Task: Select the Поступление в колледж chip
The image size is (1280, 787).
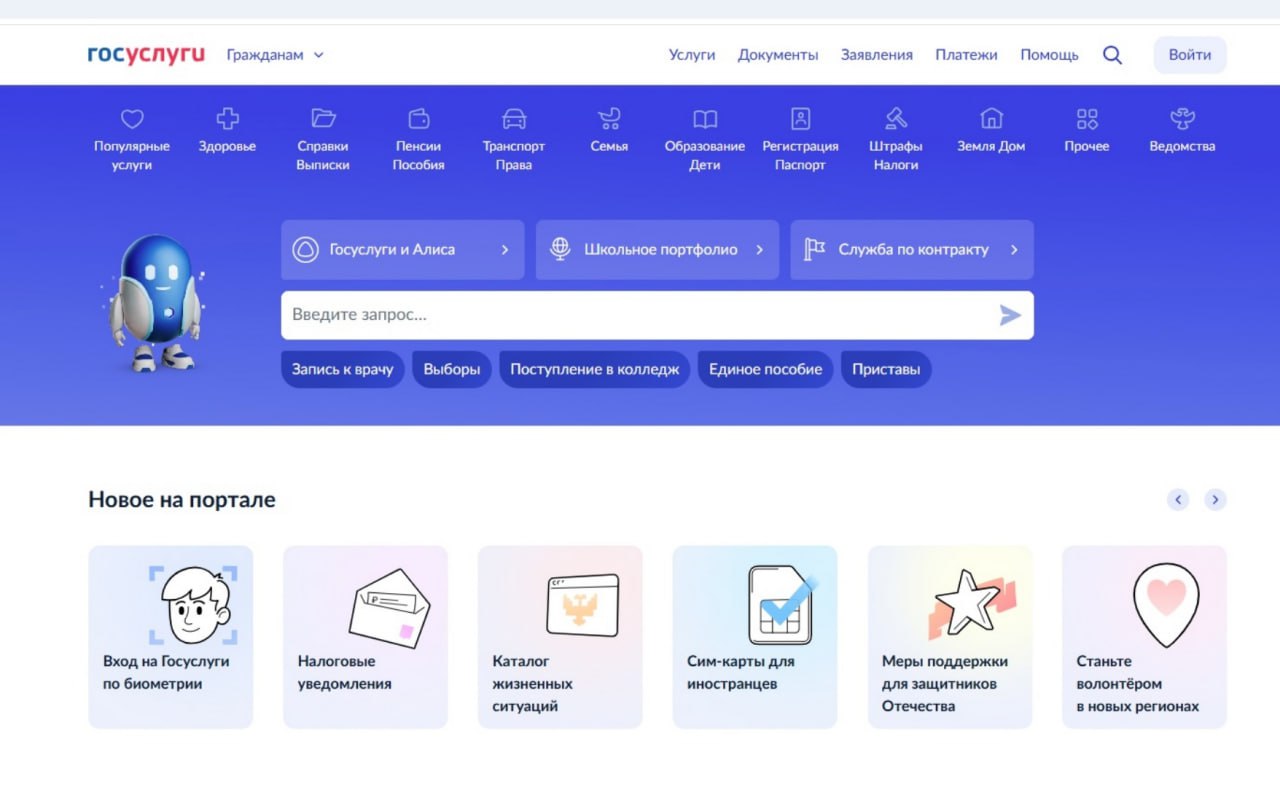Action: tap(595, 369)
